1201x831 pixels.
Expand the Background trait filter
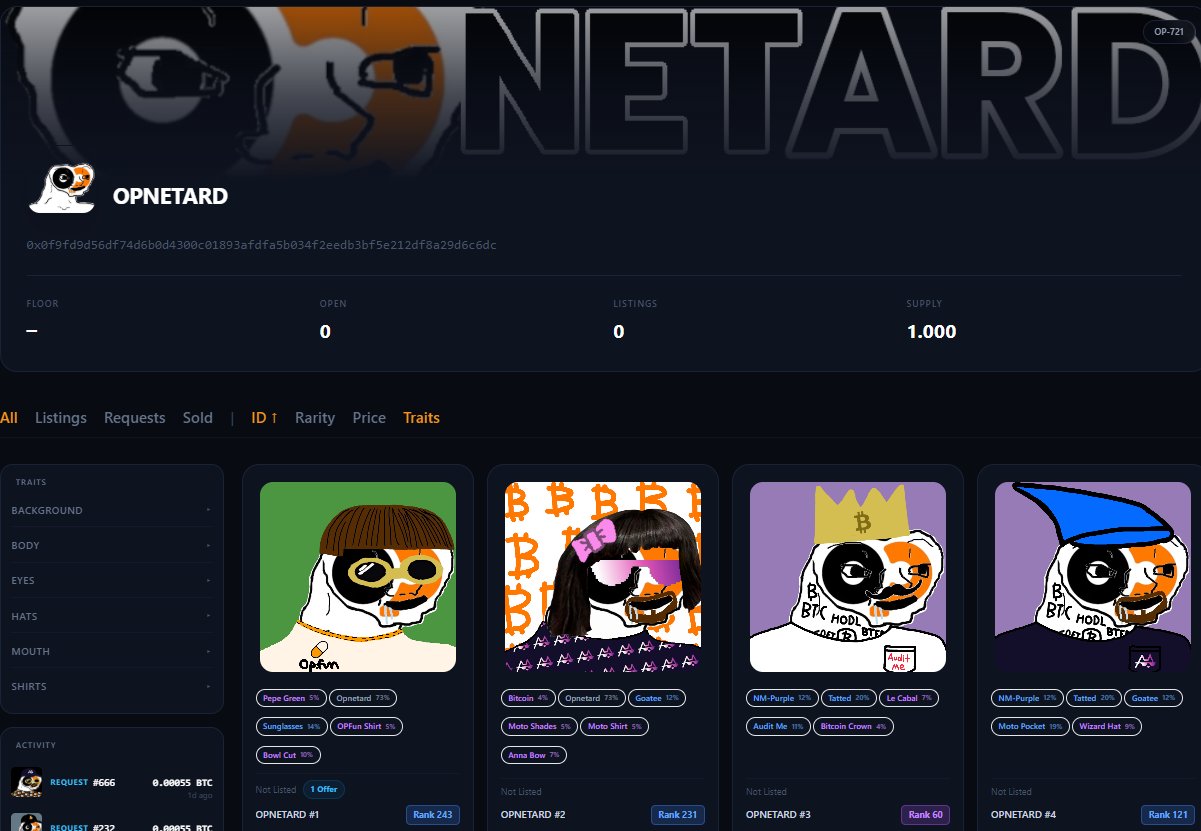click(x=112, y=510)
